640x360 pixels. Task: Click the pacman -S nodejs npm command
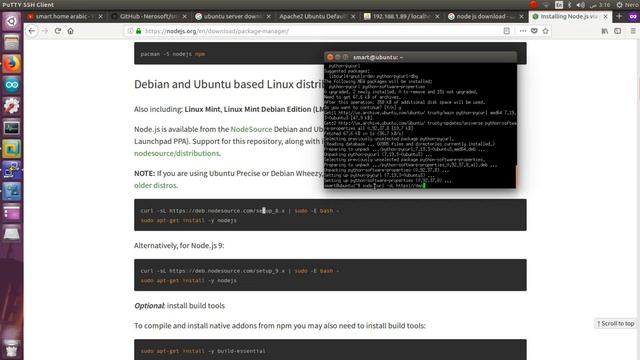173,54
